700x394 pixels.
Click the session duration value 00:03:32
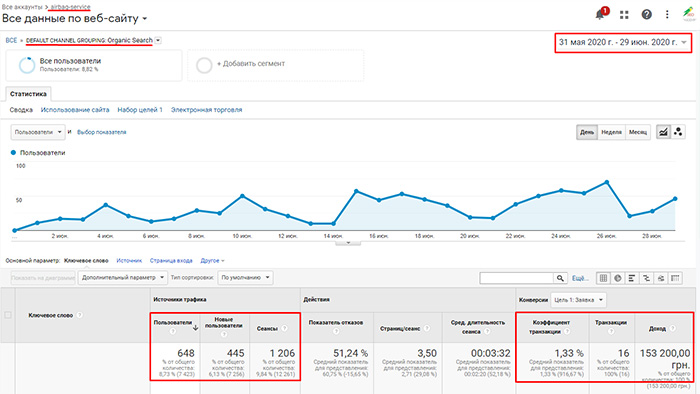click(x=490, y=353)
